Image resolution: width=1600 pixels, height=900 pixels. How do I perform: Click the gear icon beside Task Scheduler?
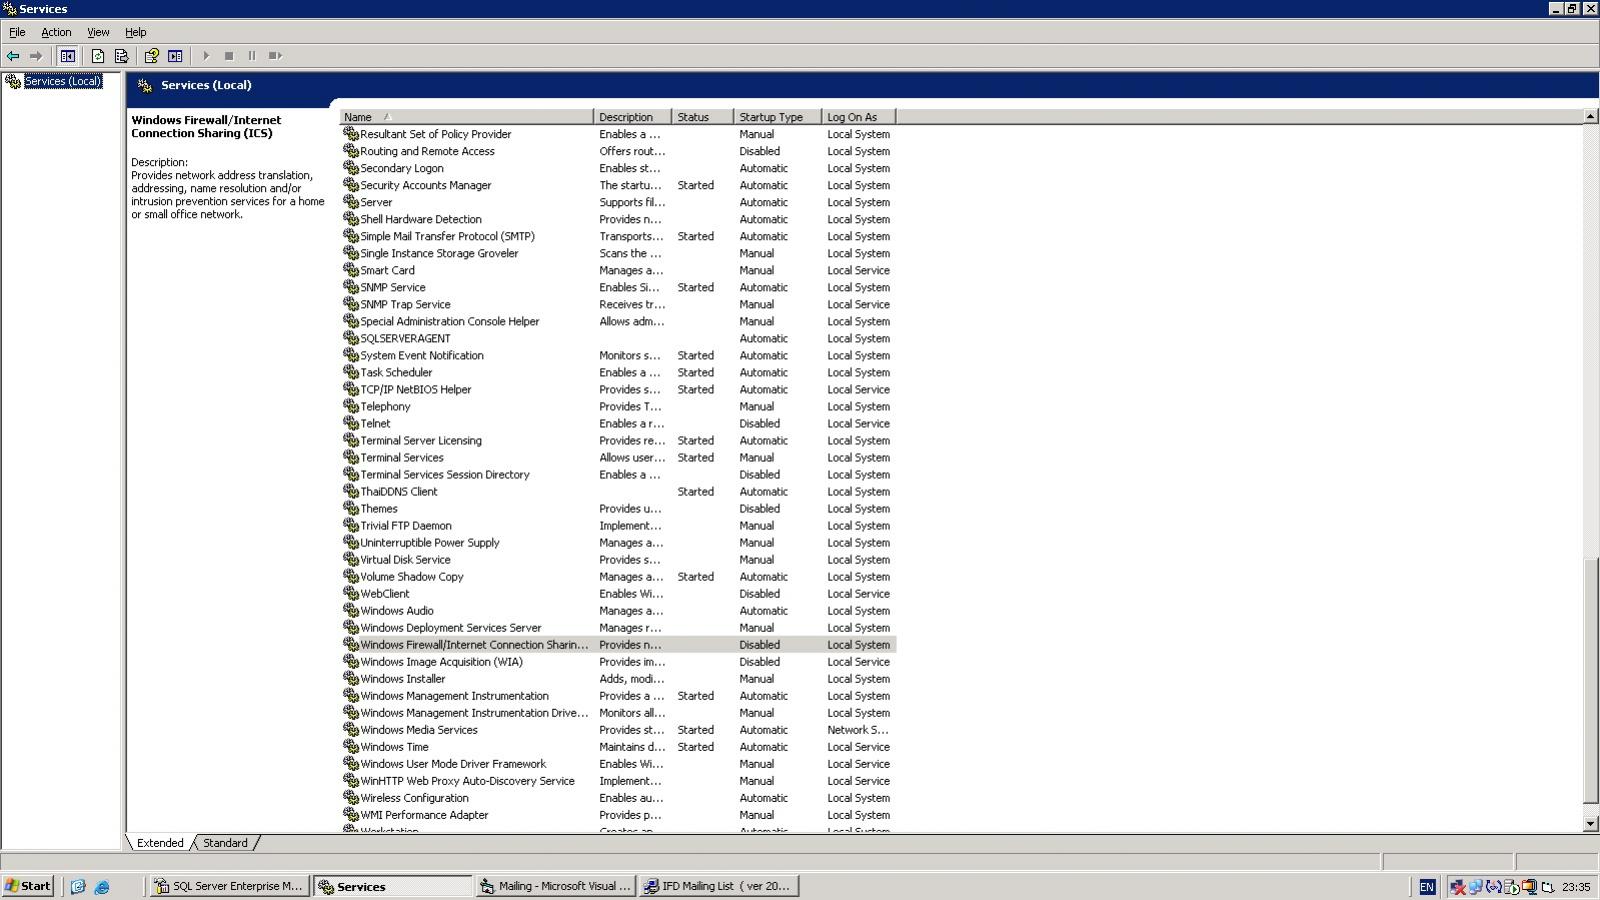coord(351,372)
